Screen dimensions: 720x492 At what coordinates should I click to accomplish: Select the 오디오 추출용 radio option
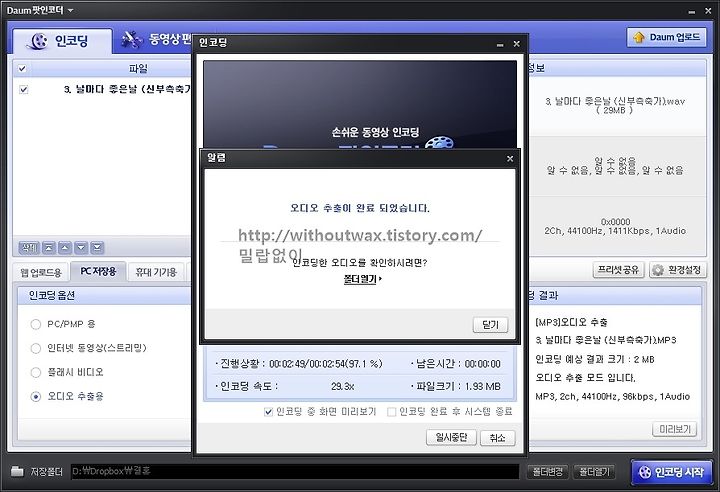point(36,396)
